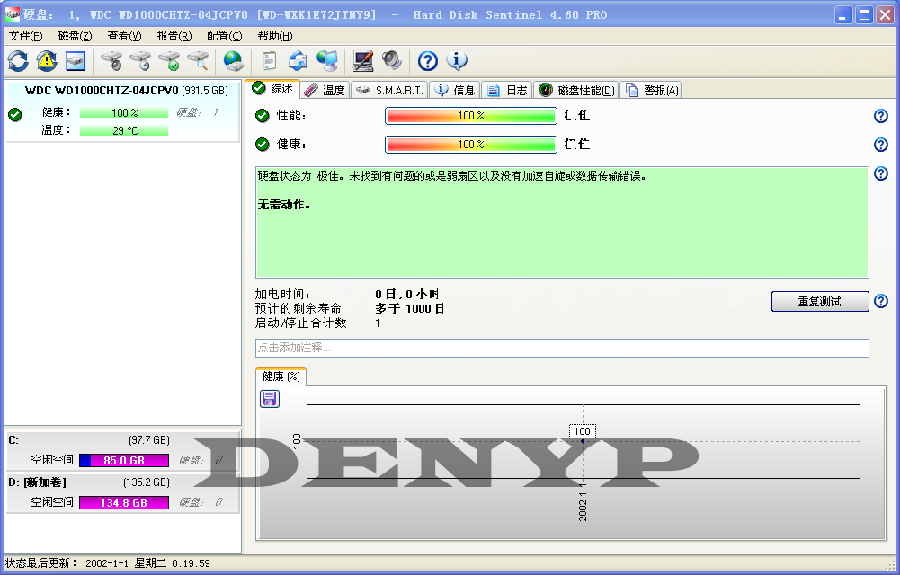Click the blue question mark toolbar icon
This screenshot has width=900, height=575.
(x=428, y=60)
